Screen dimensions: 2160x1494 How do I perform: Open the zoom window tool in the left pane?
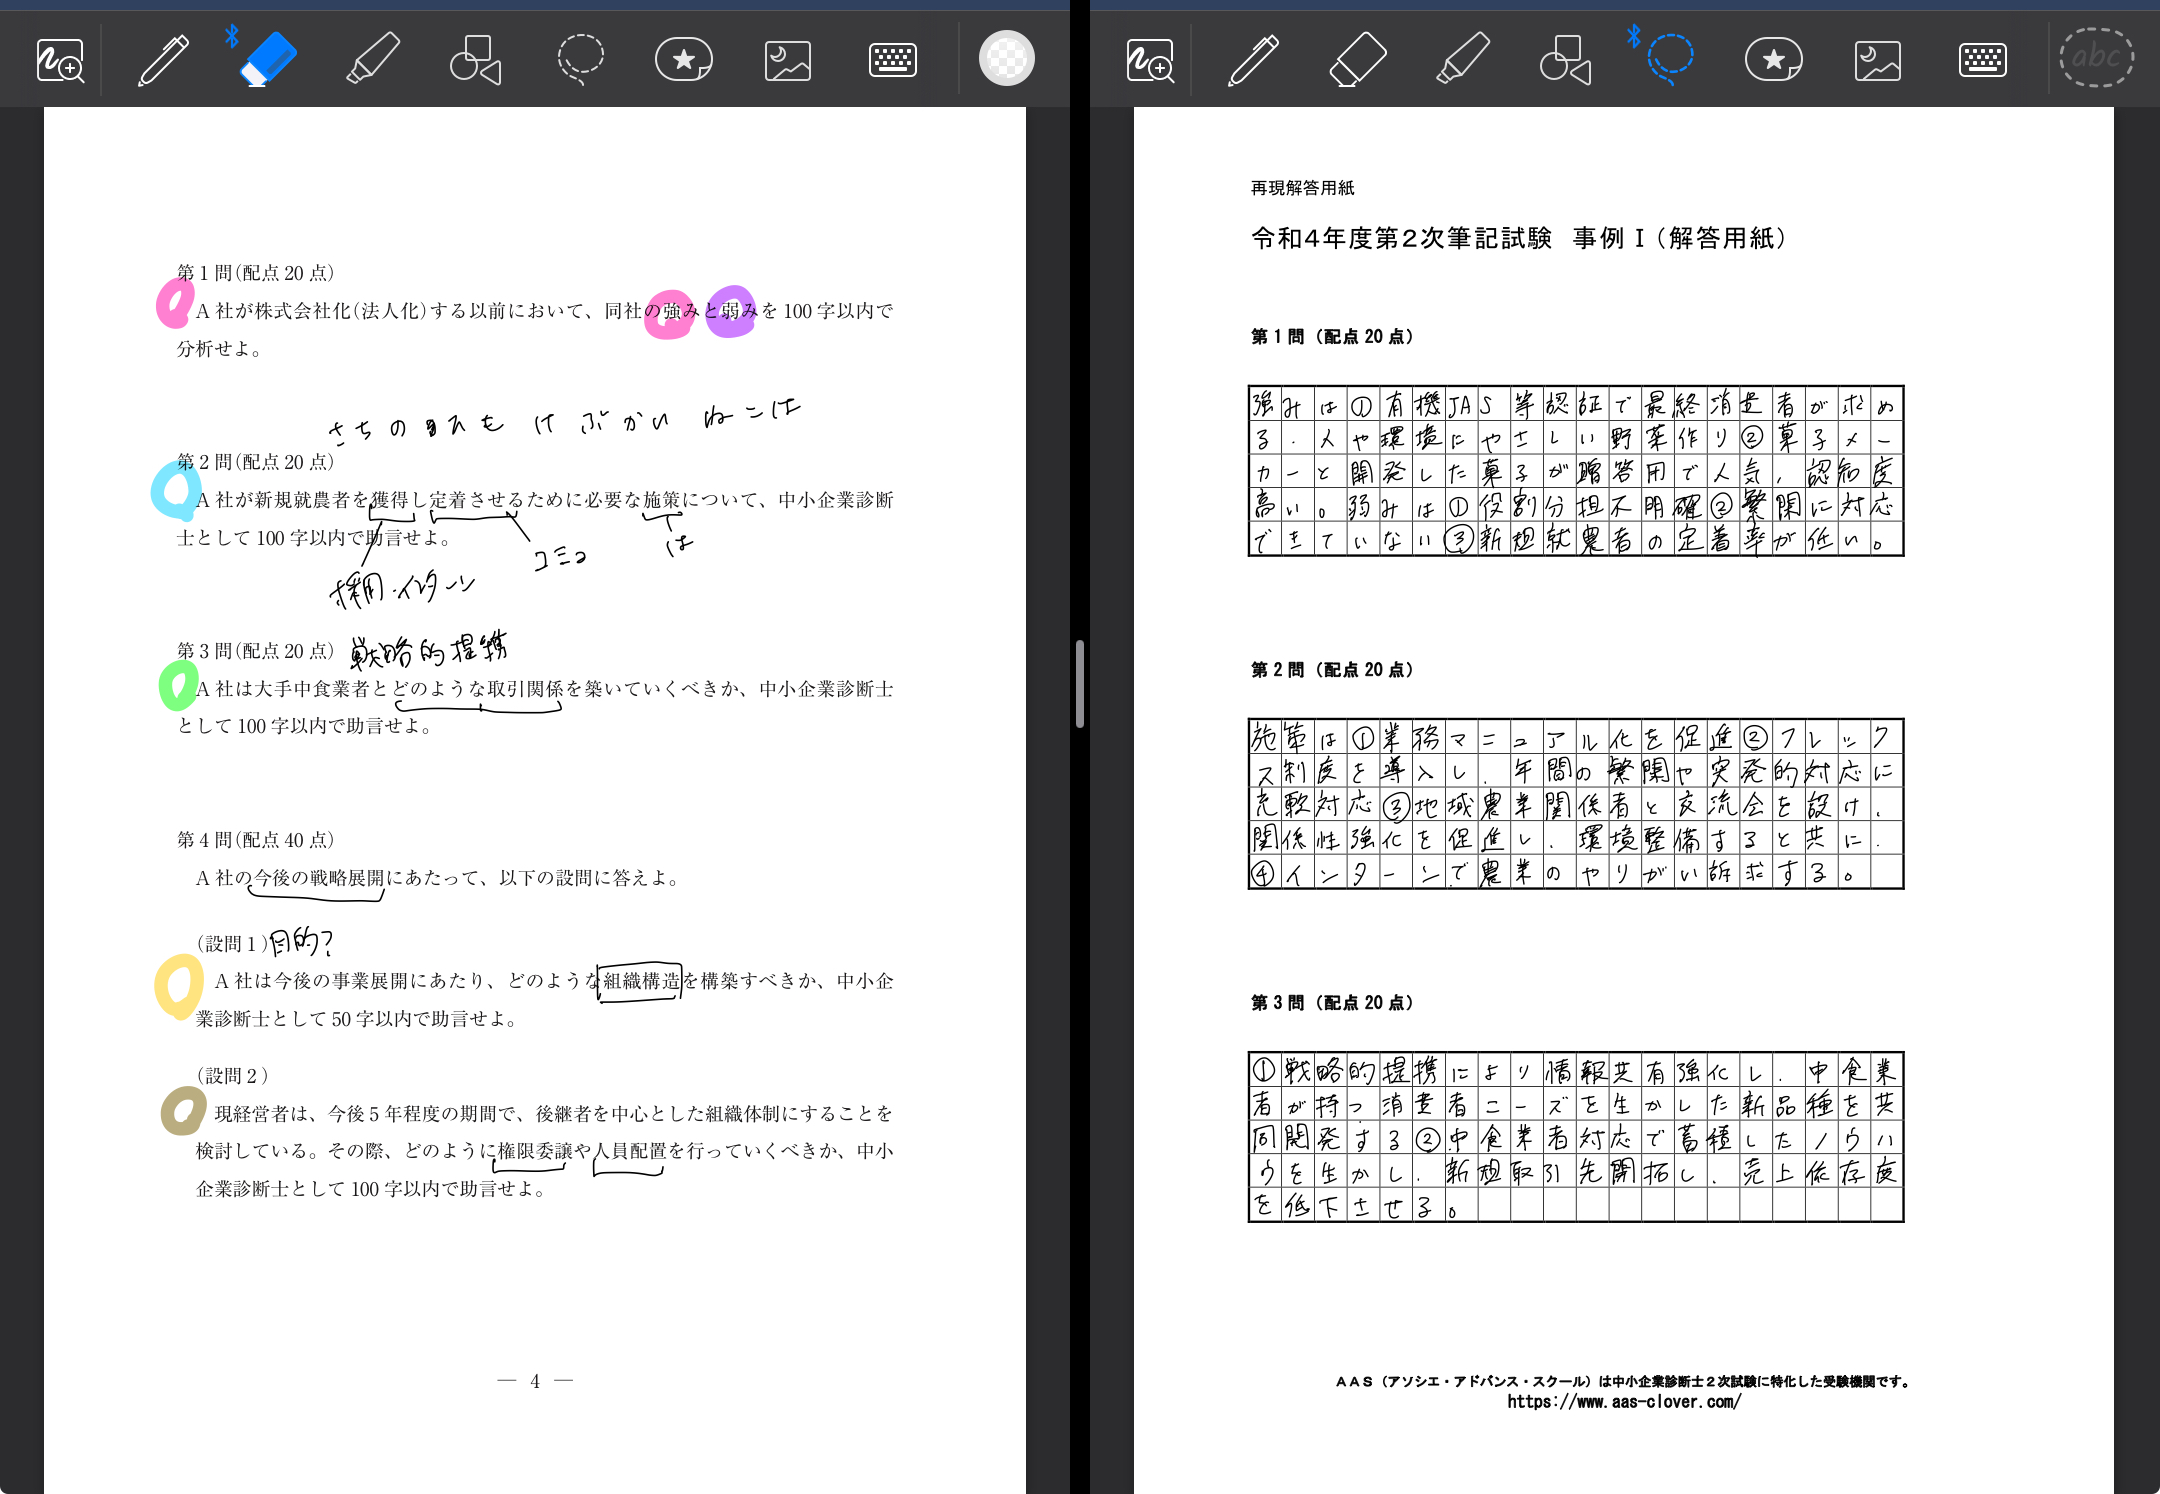(x=60, y=59)
